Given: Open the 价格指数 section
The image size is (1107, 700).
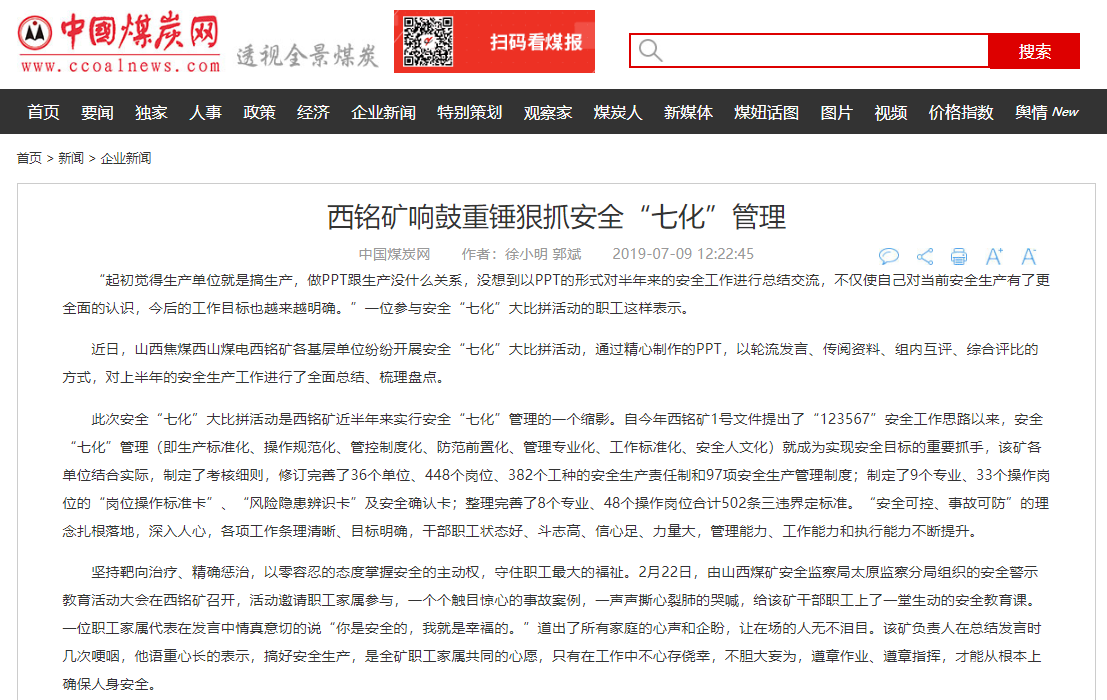Looking at the screenshot, I should pyautogui.click(x=961, y=112).
